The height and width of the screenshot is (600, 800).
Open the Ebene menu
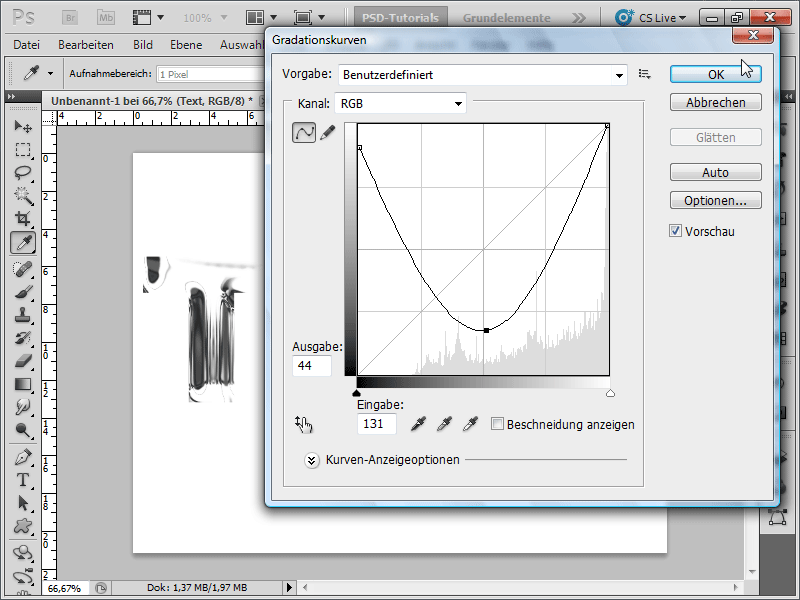pyautogui.click(x=186, y=45)
